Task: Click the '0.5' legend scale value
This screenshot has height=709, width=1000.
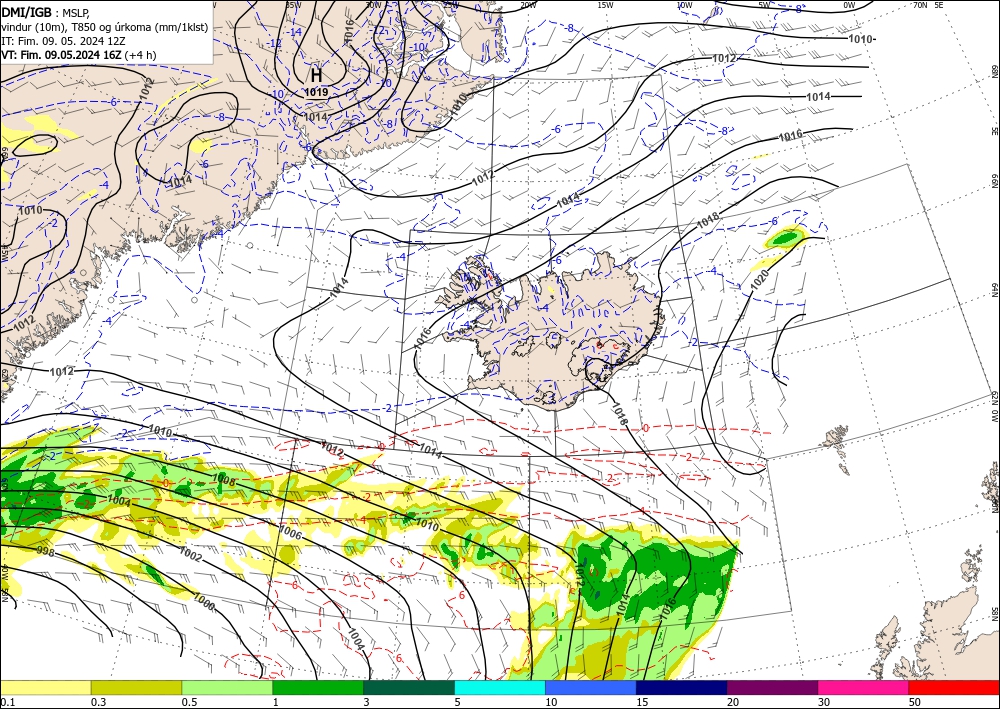Action: click(189, 702)
